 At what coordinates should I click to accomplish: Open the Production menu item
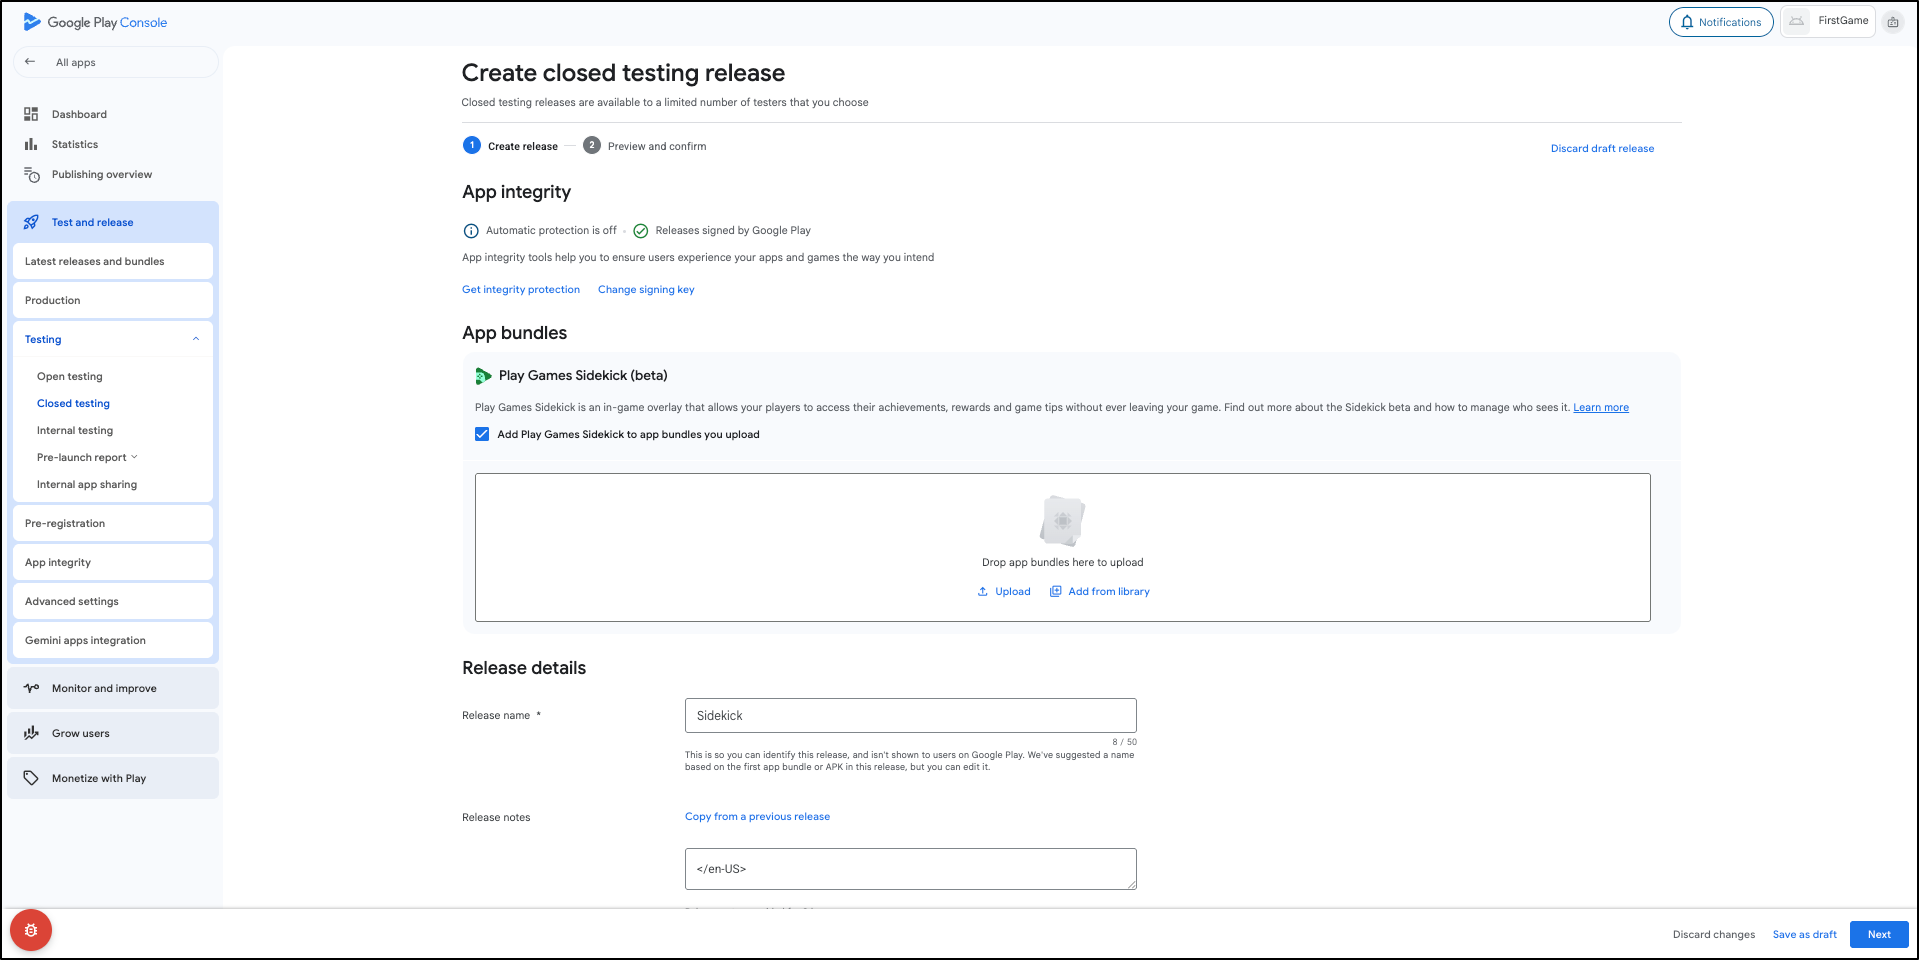tap(53, 300)
